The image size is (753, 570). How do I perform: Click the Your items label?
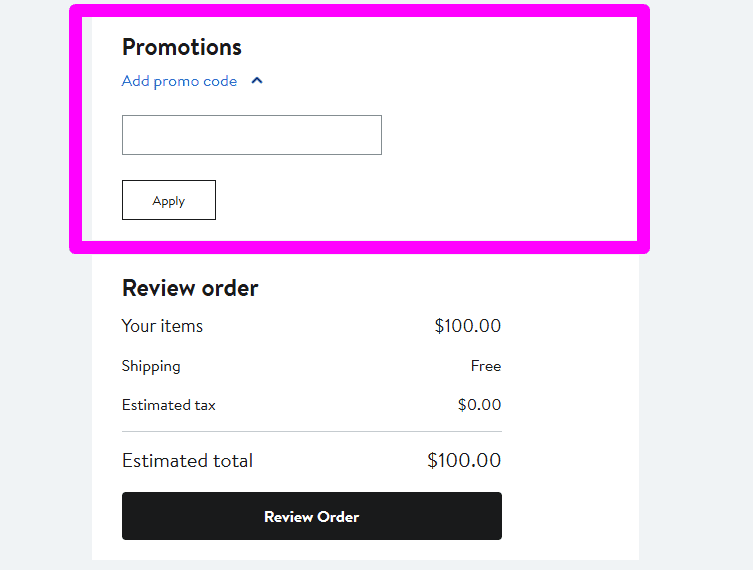pos(162,326)
